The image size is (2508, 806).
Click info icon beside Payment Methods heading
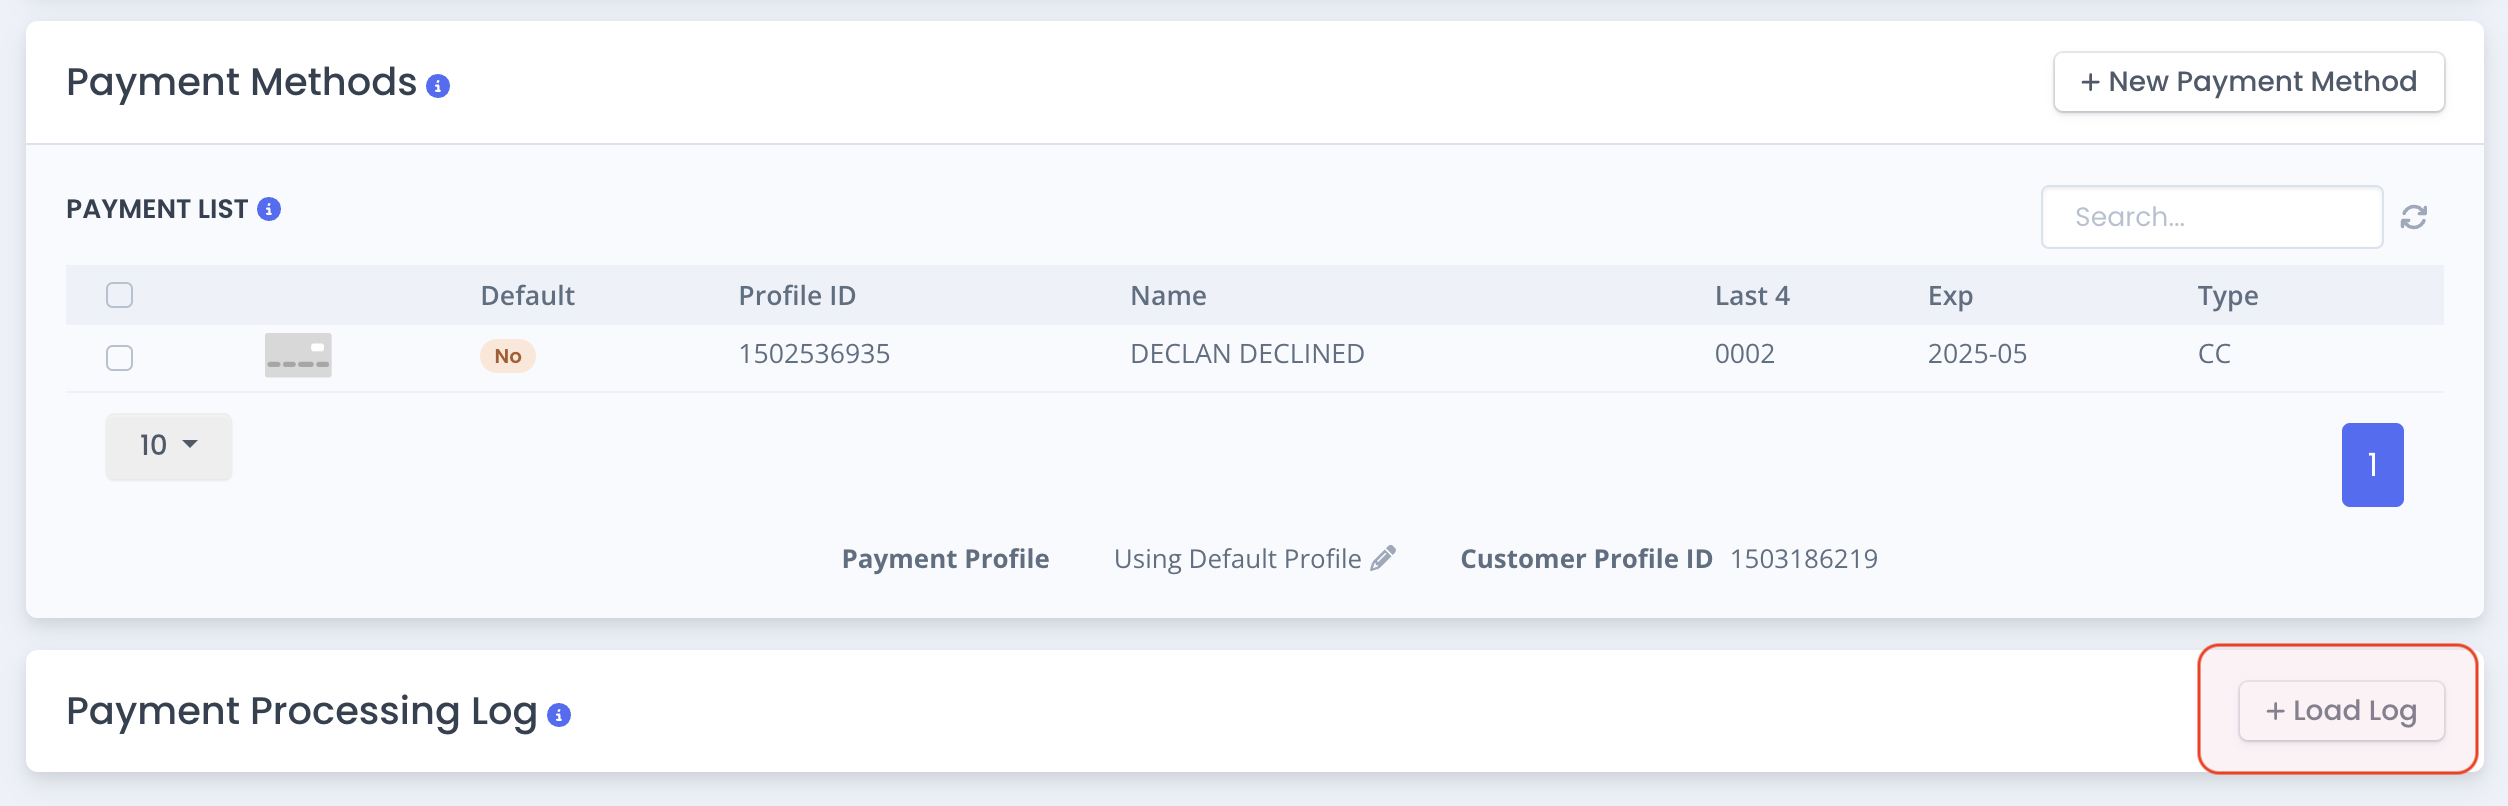point(438,86)
